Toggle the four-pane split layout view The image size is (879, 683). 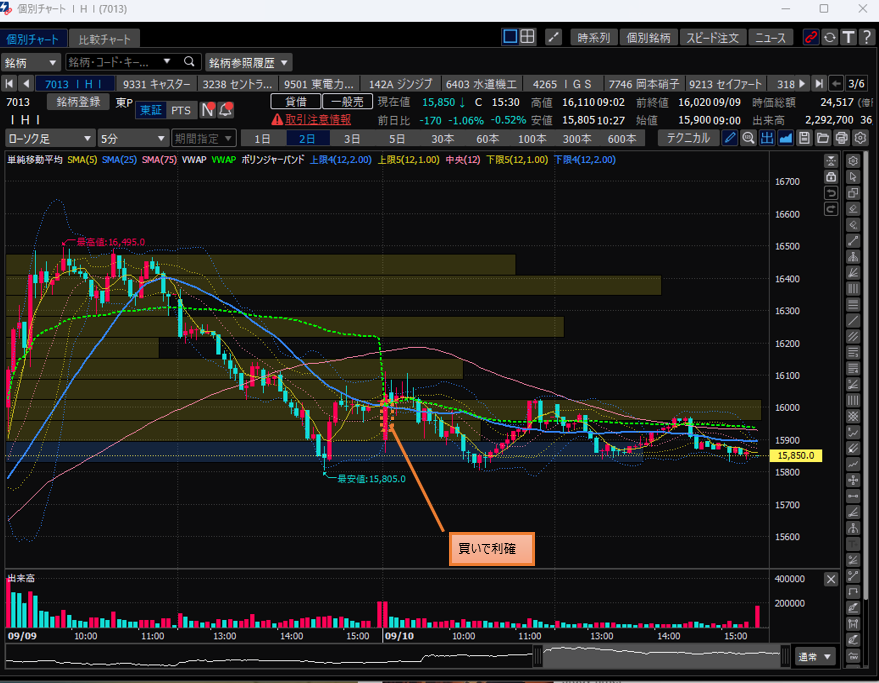pyautogui.click(x=528, y=37)
